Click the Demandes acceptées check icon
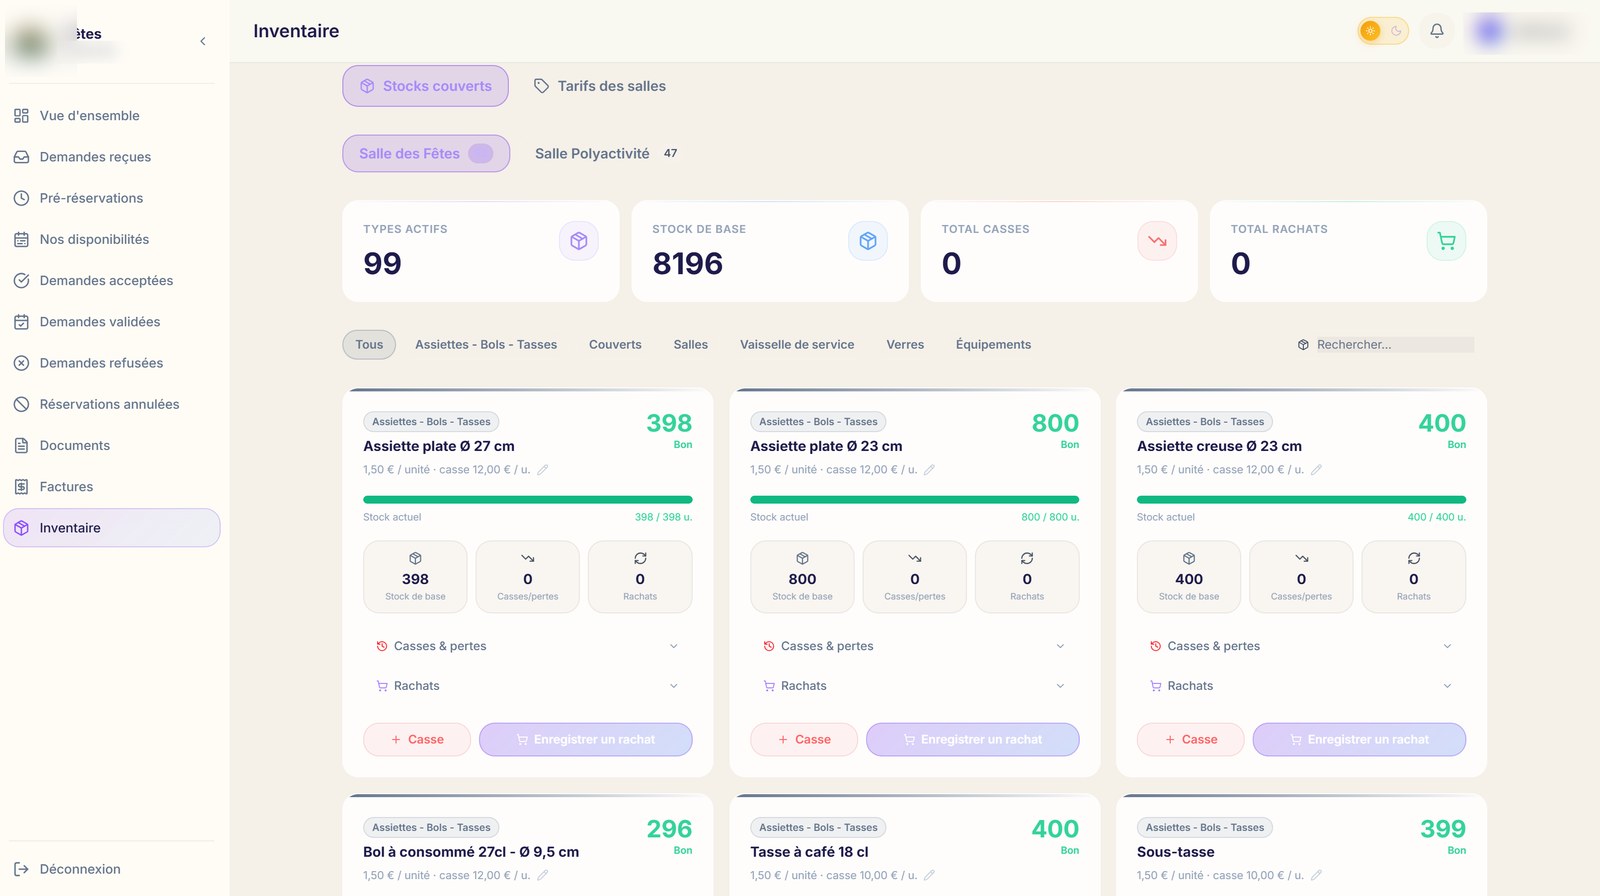This screenshot has height=896, width=1600. click(21, 281)
